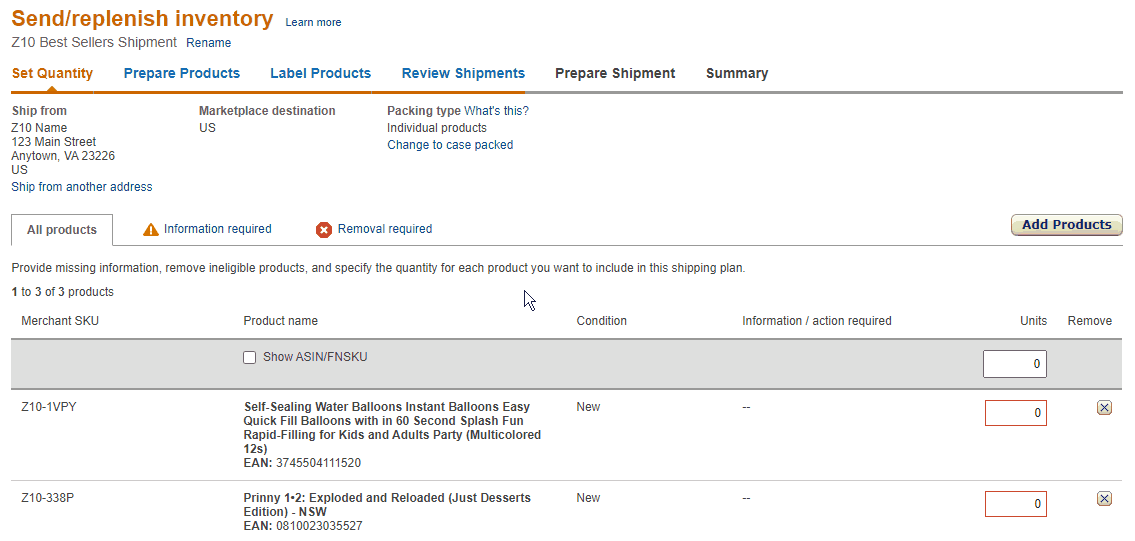
Task: Click Change to case packed link
Action: tap(450, 145)
